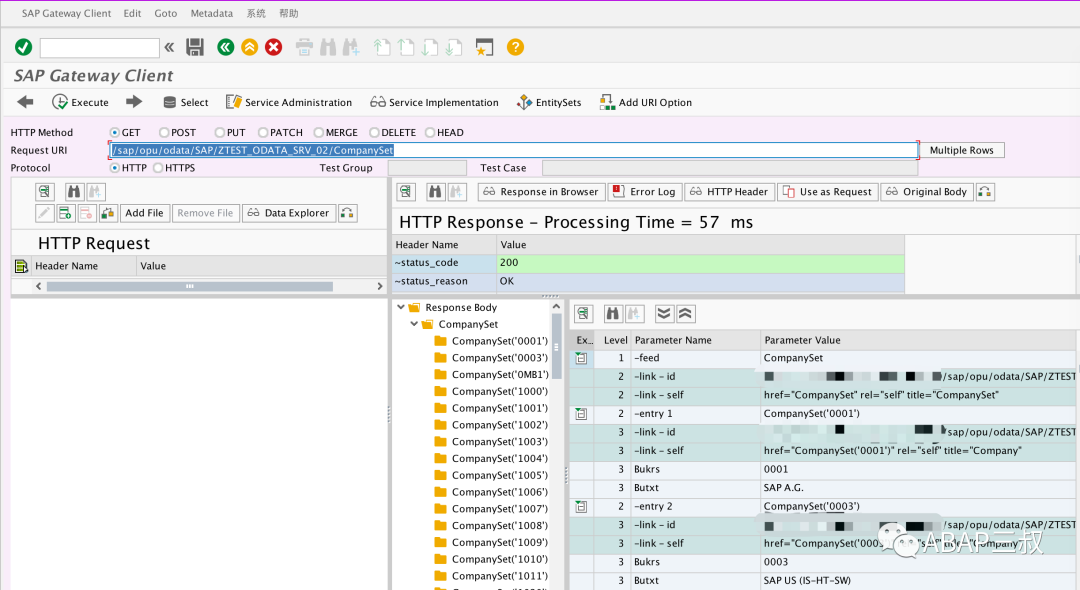Click the details icon above HTTP Request

45,191
